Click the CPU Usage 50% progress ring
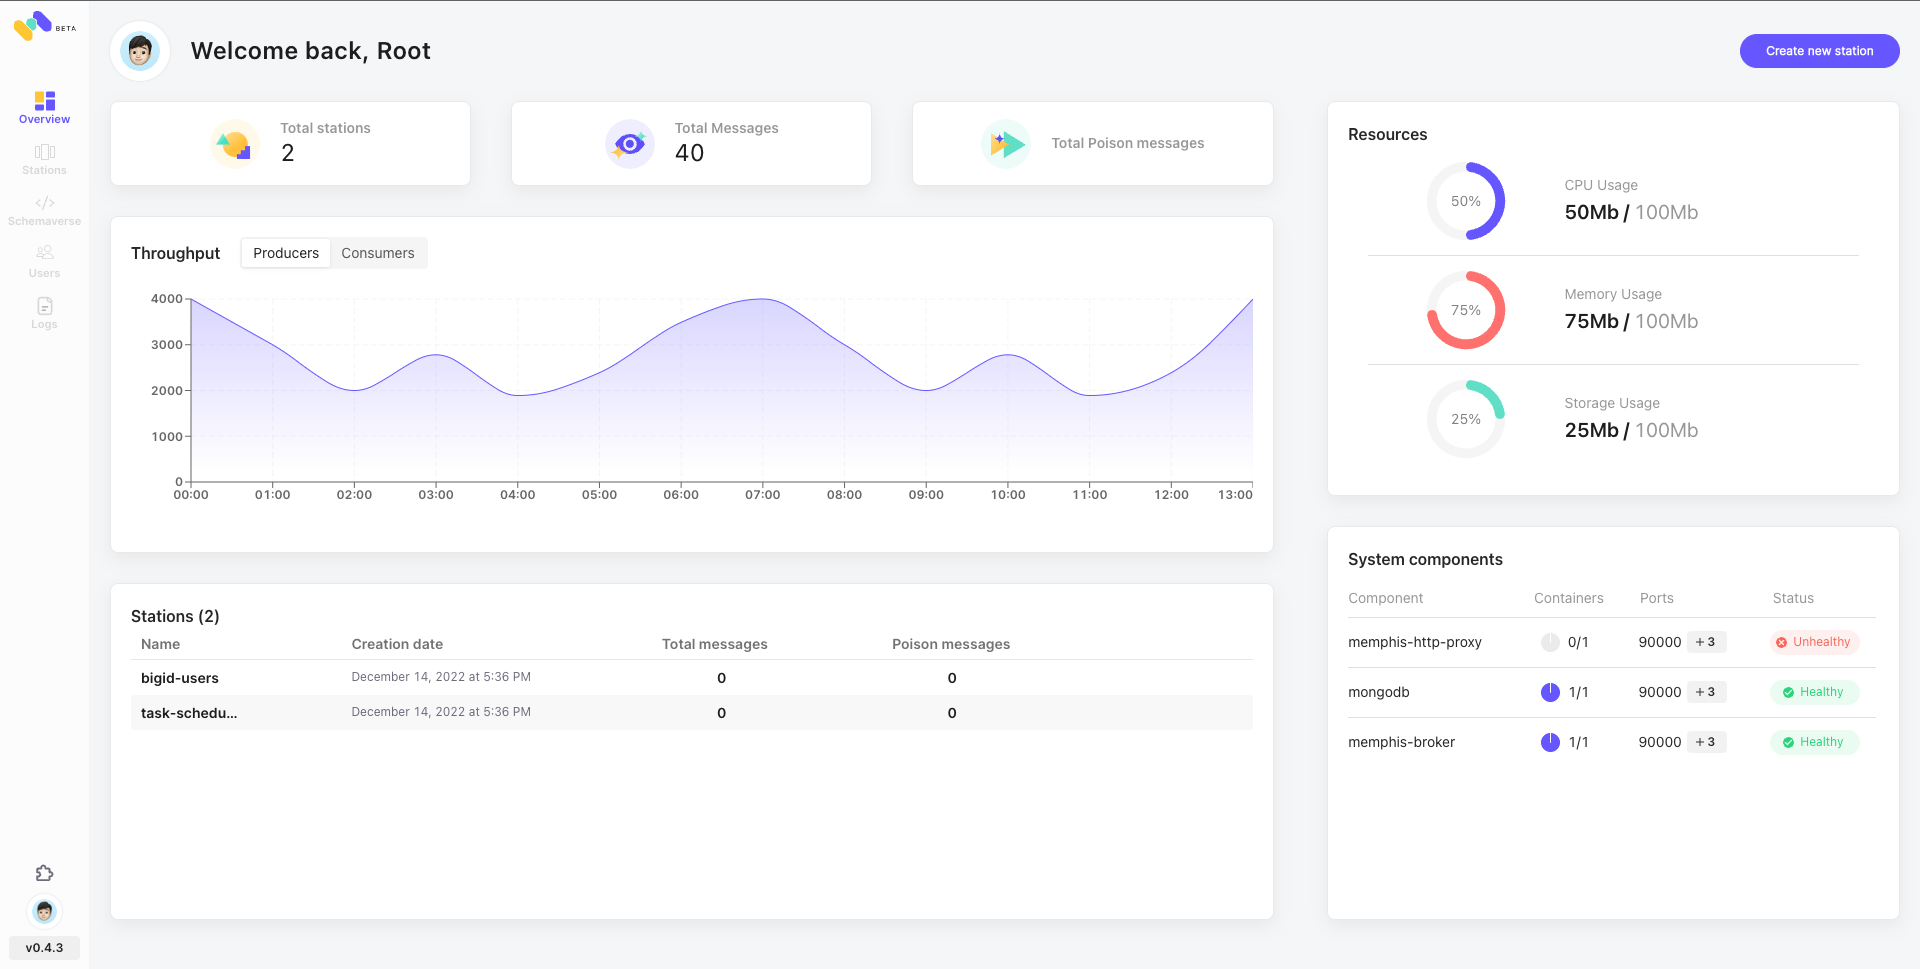 1465,201
